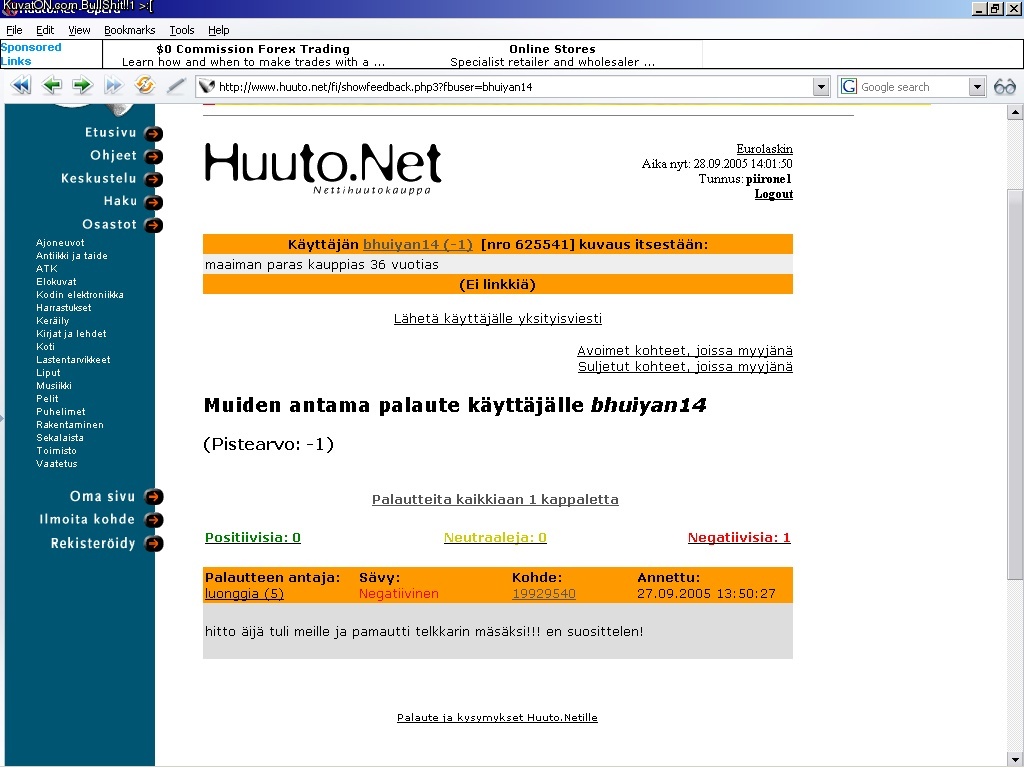1024x768 pixels.
Task: Click the Rewind navigation button
Action: coord(20,87)
